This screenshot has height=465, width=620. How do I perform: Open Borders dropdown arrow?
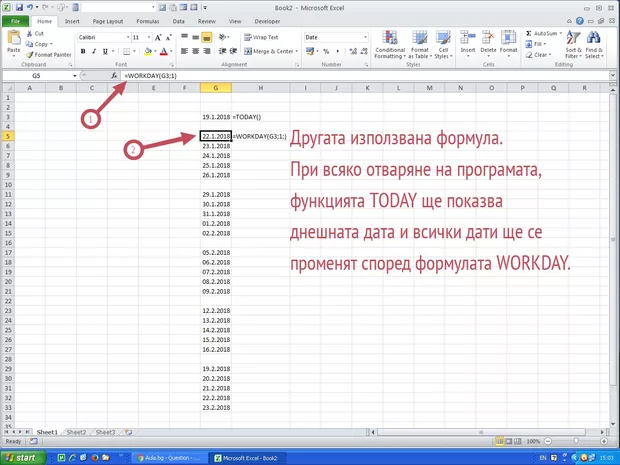pos(134,51)
